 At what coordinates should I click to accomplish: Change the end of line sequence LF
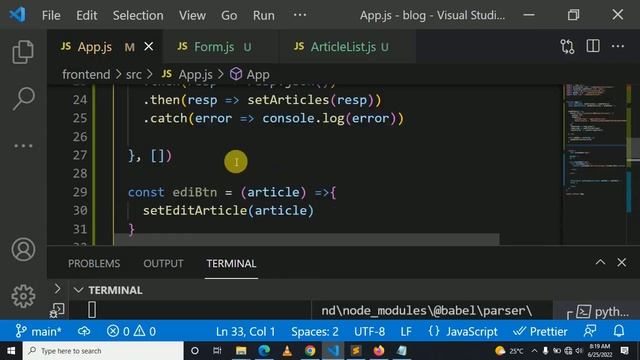tap(406, 331)
